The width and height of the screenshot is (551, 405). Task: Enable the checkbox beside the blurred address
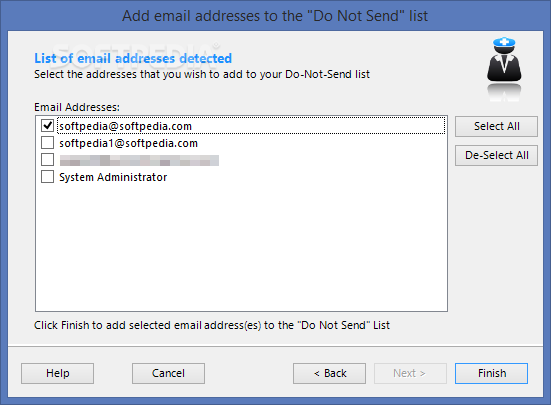47,159
